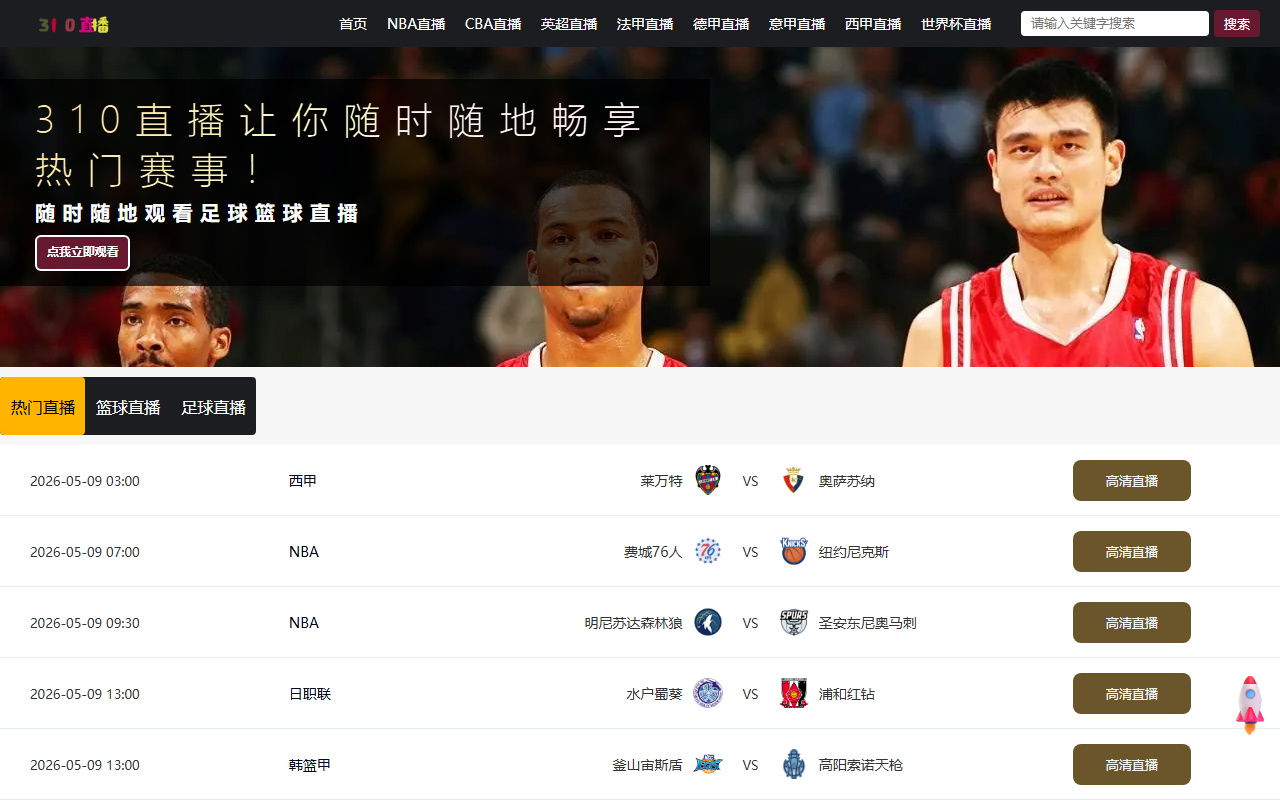The height and width of the screenshot is (800, 1280).
Task: Open the CBA直播 menu item
Action: (x=493, y=24)
